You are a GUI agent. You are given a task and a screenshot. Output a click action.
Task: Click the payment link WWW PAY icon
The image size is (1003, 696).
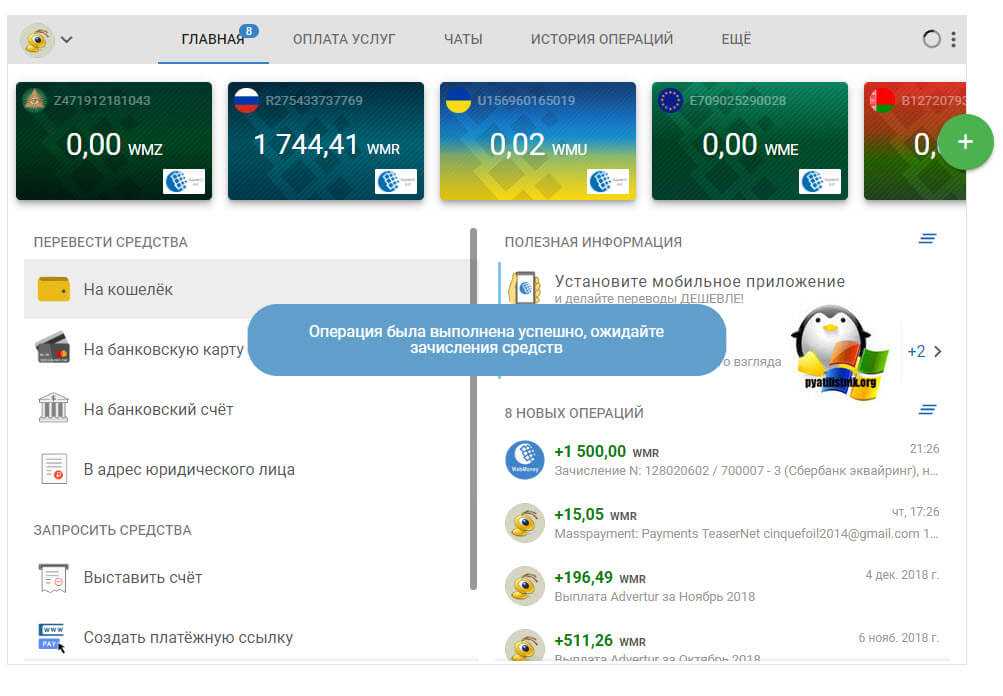tap(53, 637)
